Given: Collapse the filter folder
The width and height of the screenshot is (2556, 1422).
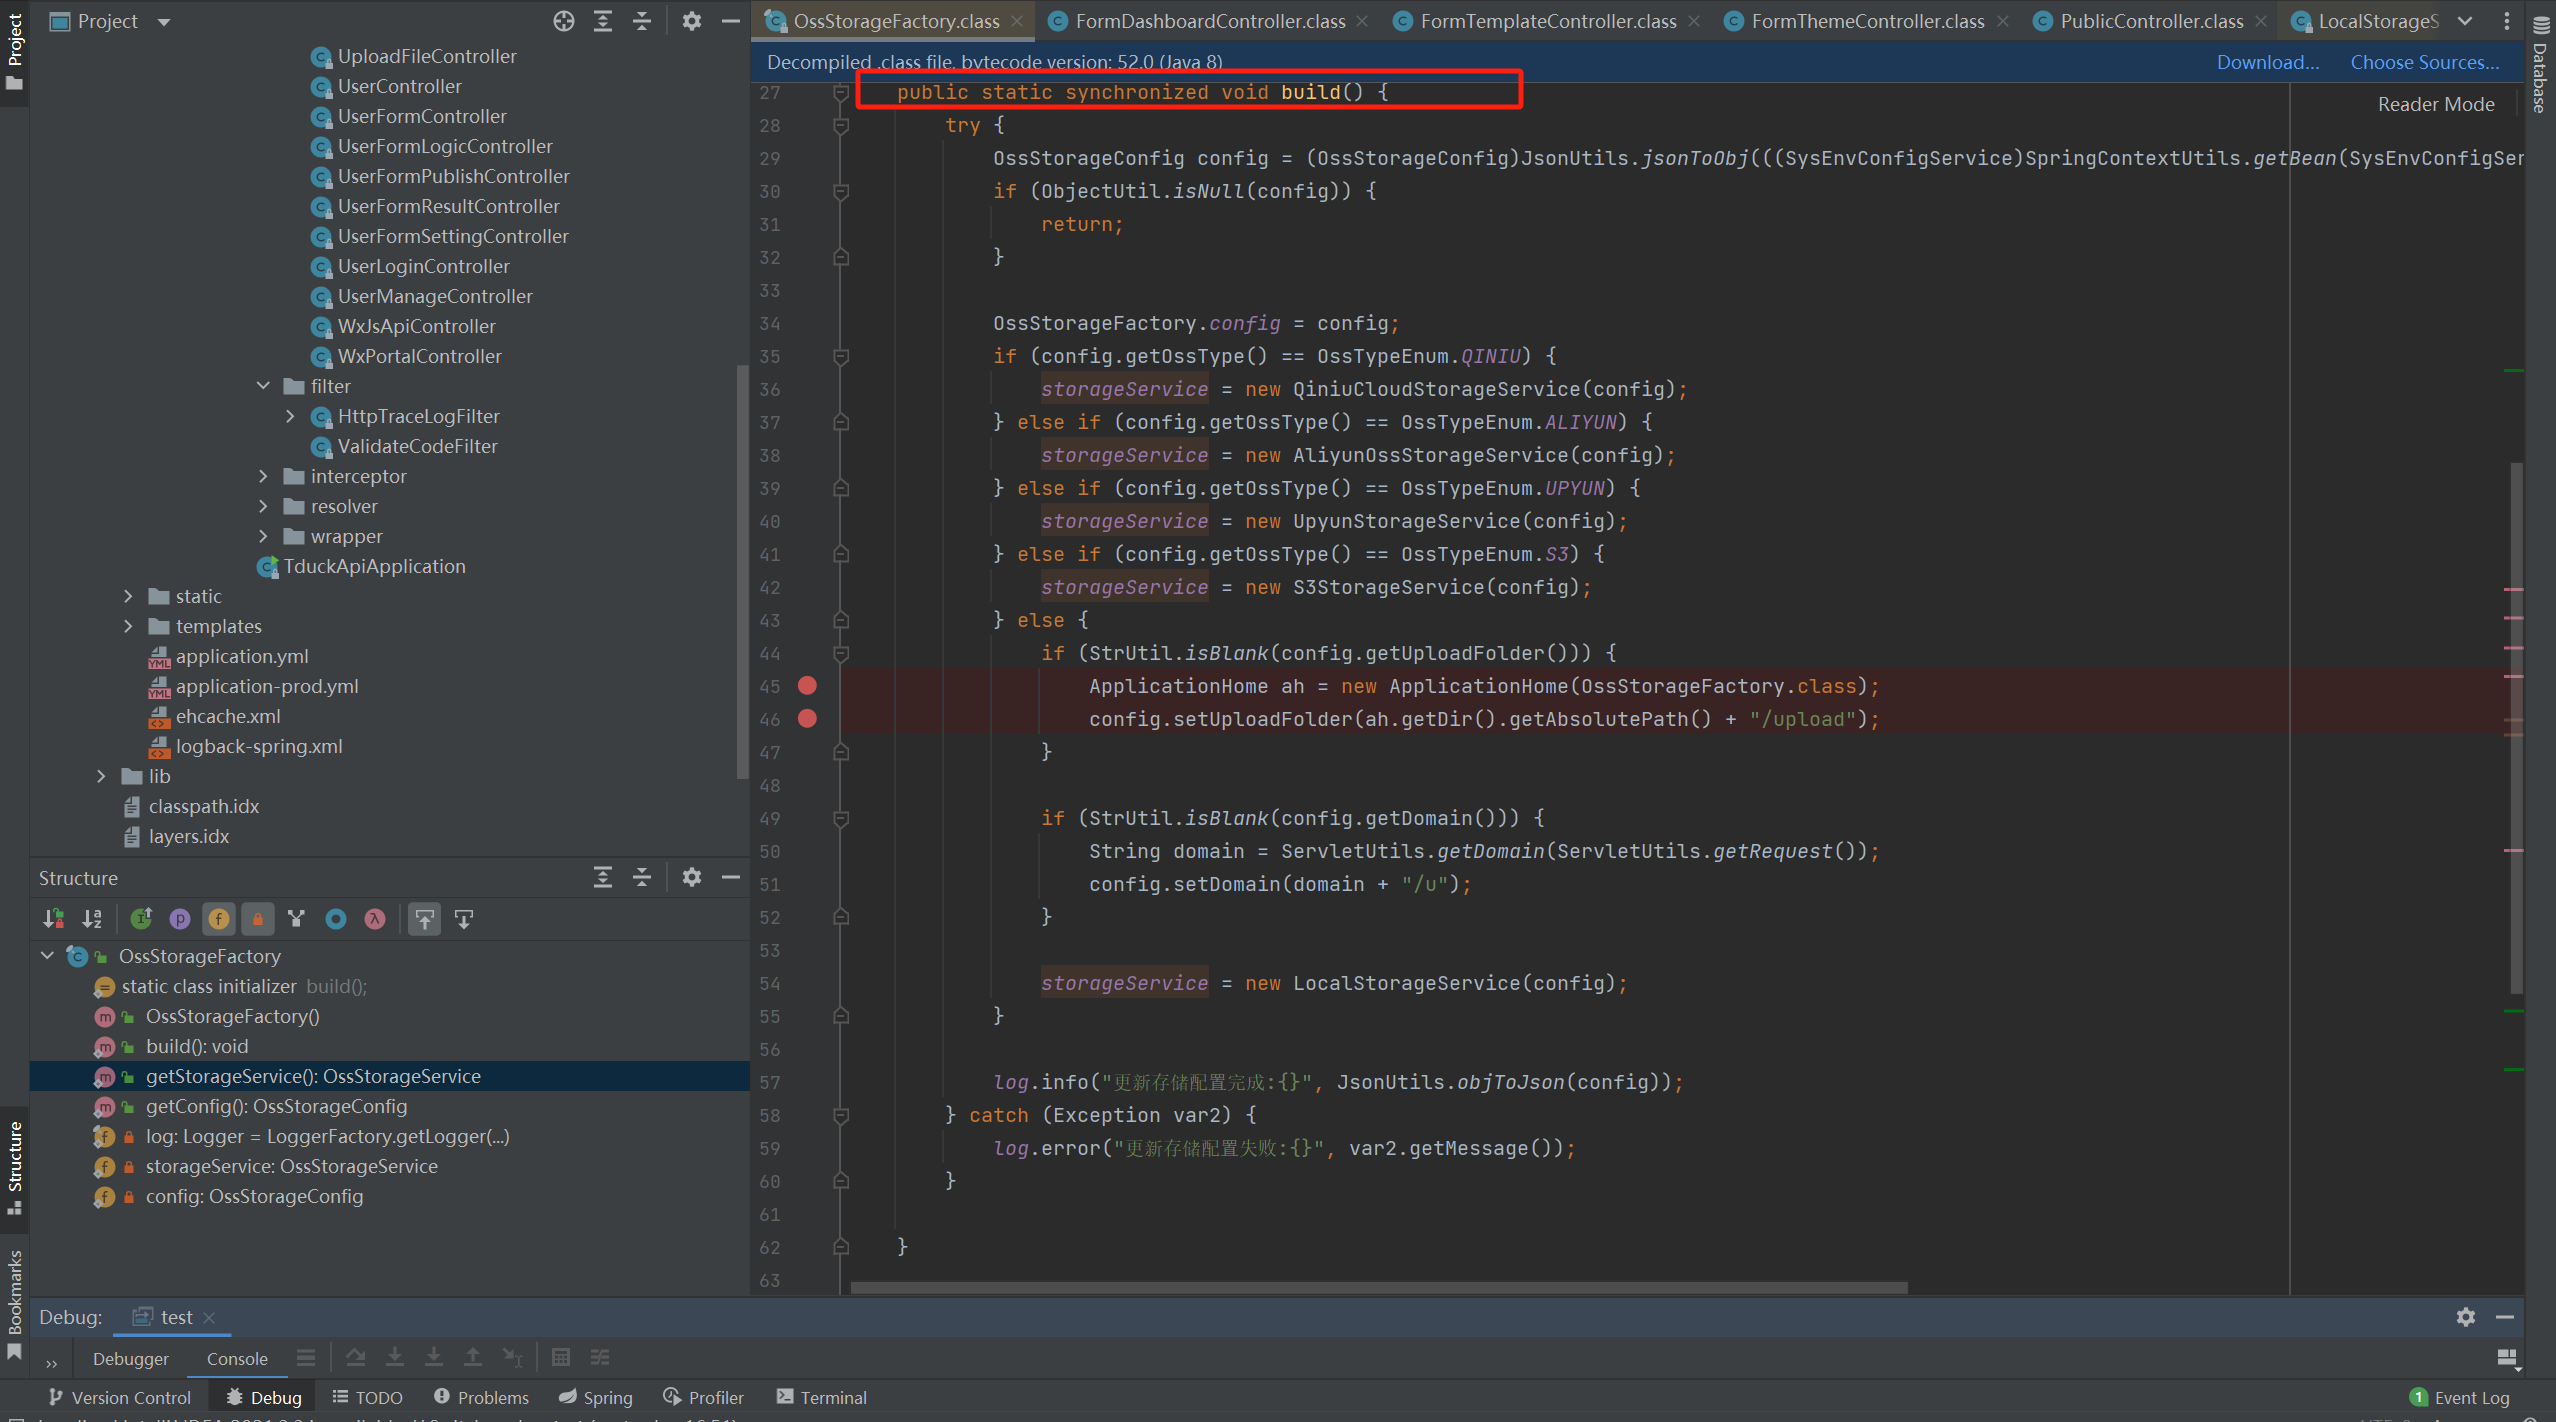Looking at the screenshot, I should point(263,386).
